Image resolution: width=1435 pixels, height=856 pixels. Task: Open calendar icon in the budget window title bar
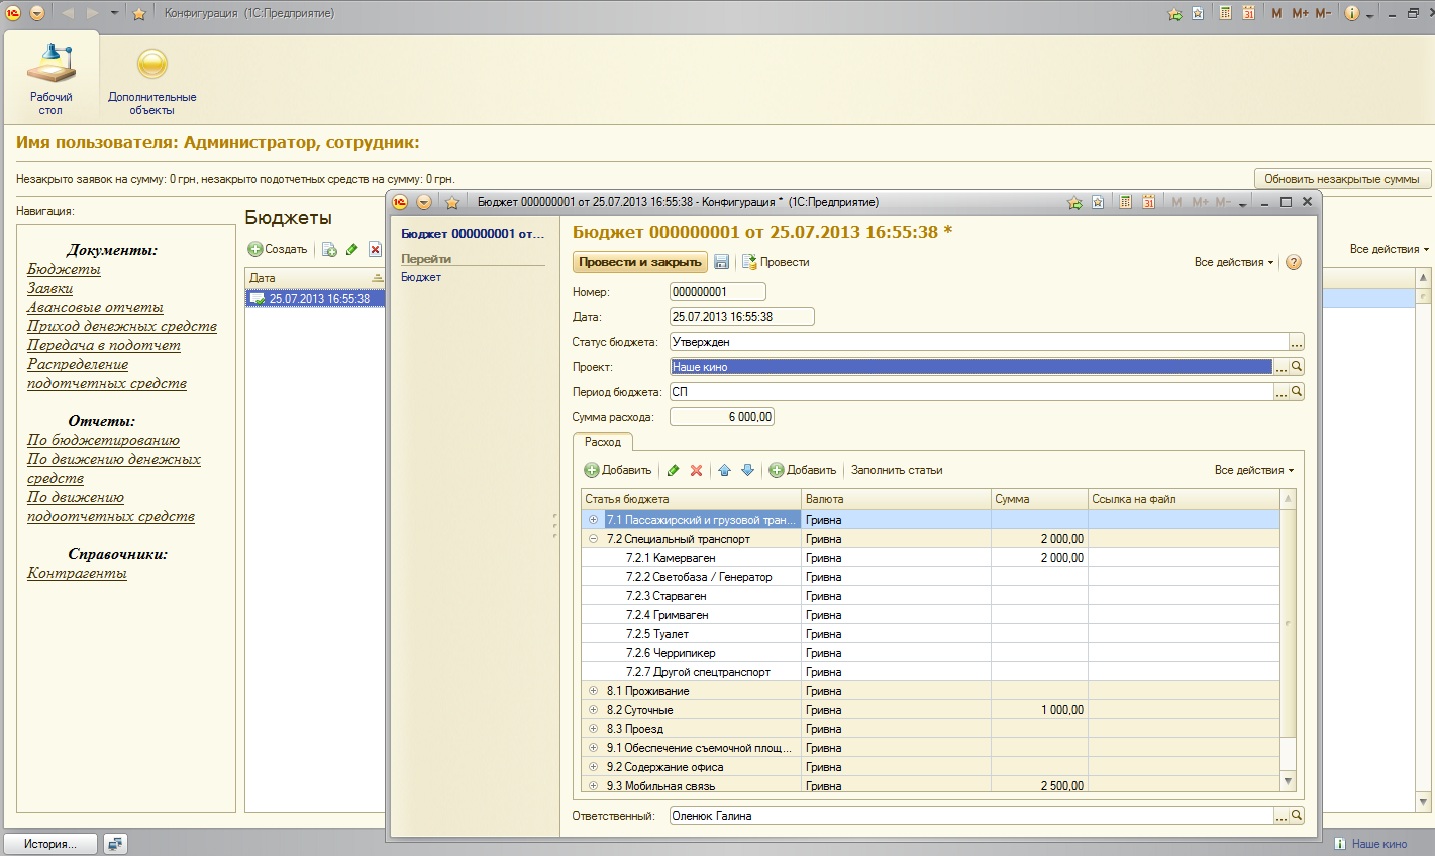click(1148, 202)
